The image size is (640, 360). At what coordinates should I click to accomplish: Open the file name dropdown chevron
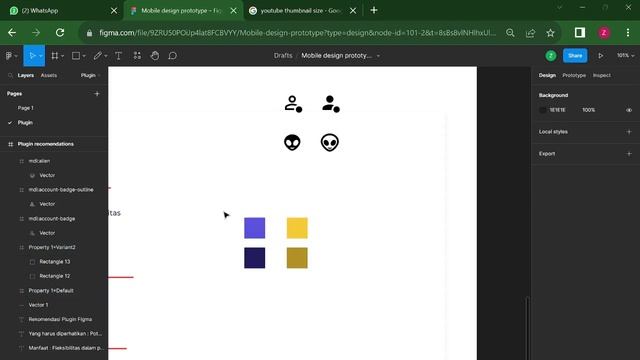pyautogui.click(x=378, y=56)
